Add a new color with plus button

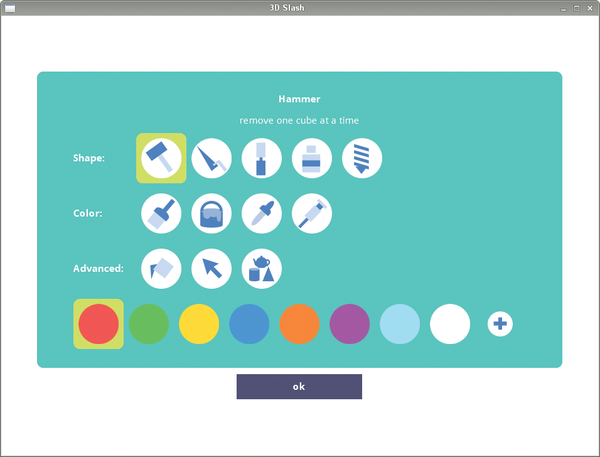coord(500,324)
